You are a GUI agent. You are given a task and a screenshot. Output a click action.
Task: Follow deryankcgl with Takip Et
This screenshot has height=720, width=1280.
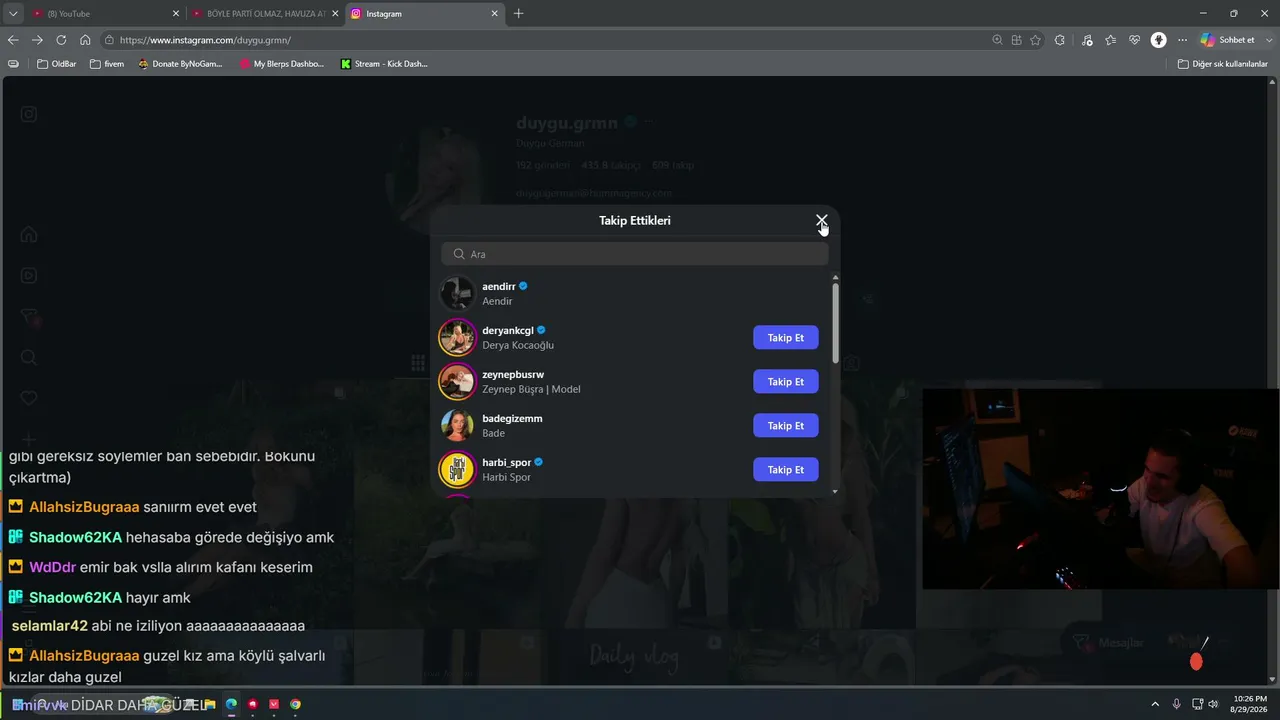tap(785, 338)
